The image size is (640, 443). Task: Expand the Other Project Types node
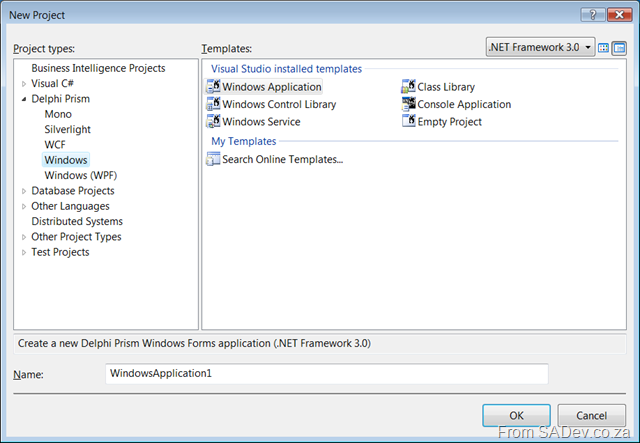click(x=24, y=237)
